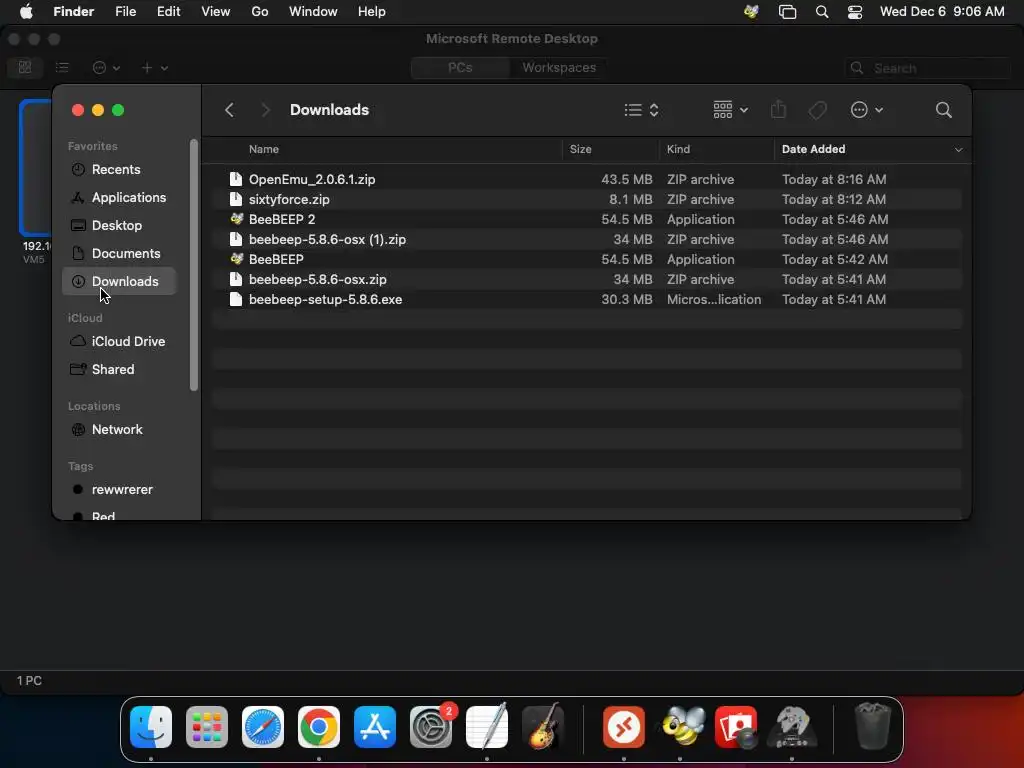Open Remote Desktop add (+) dropdown

tap(155, 68)
